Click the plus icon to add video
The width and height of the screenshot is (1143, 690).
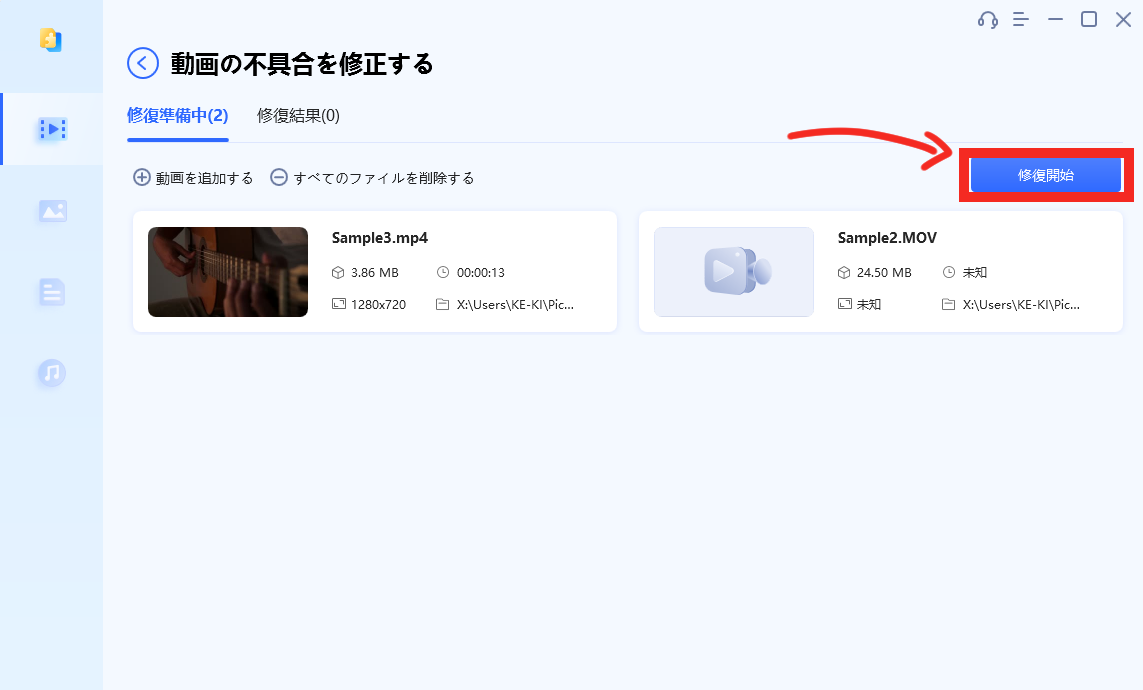pos(142,178)
